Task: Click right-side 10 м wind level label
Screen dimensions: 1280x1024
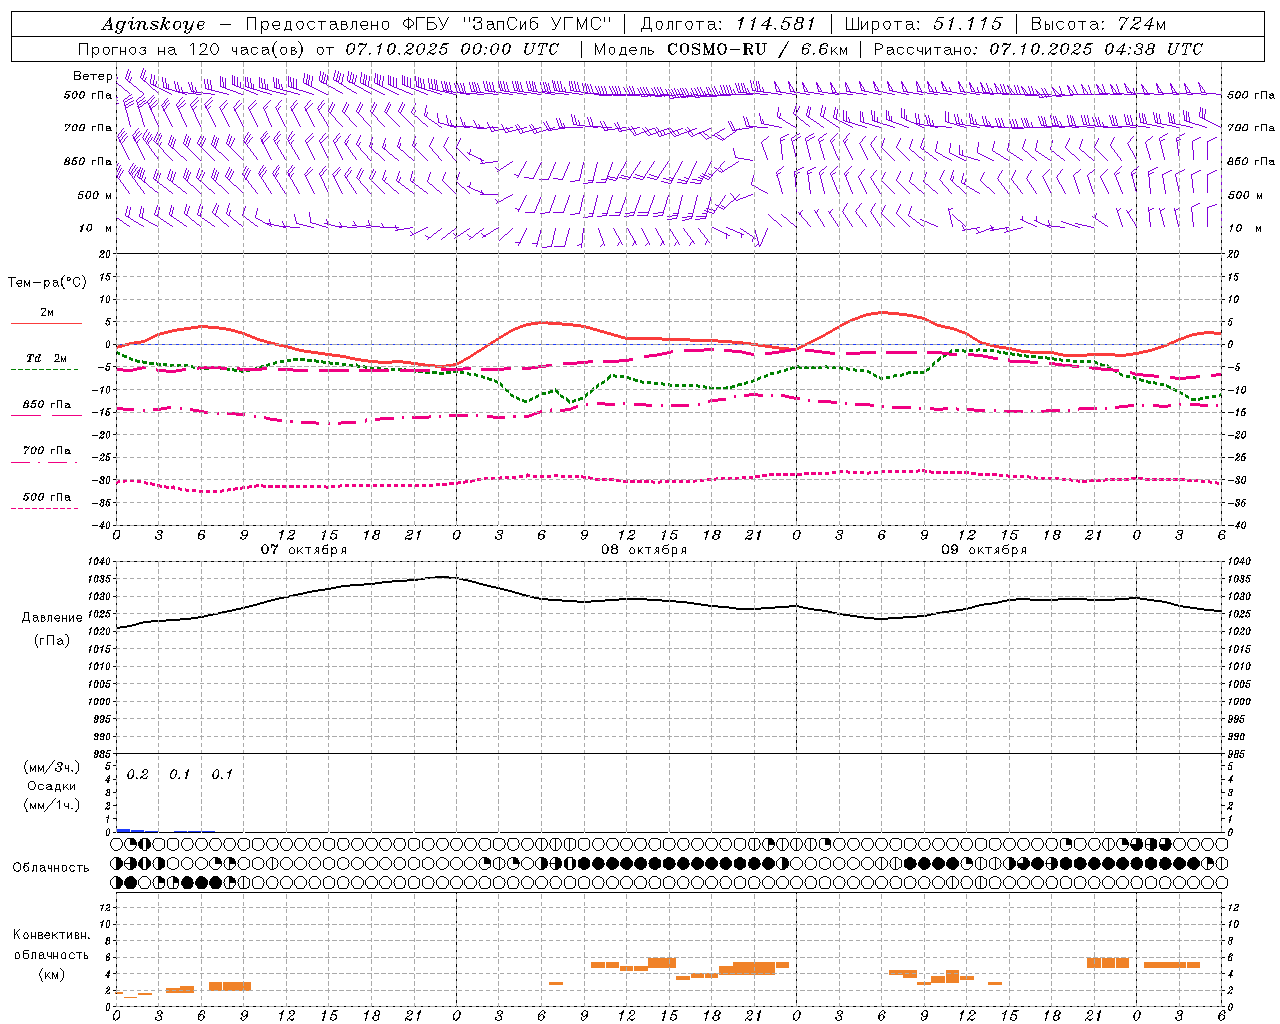Action: point(1244,228)
